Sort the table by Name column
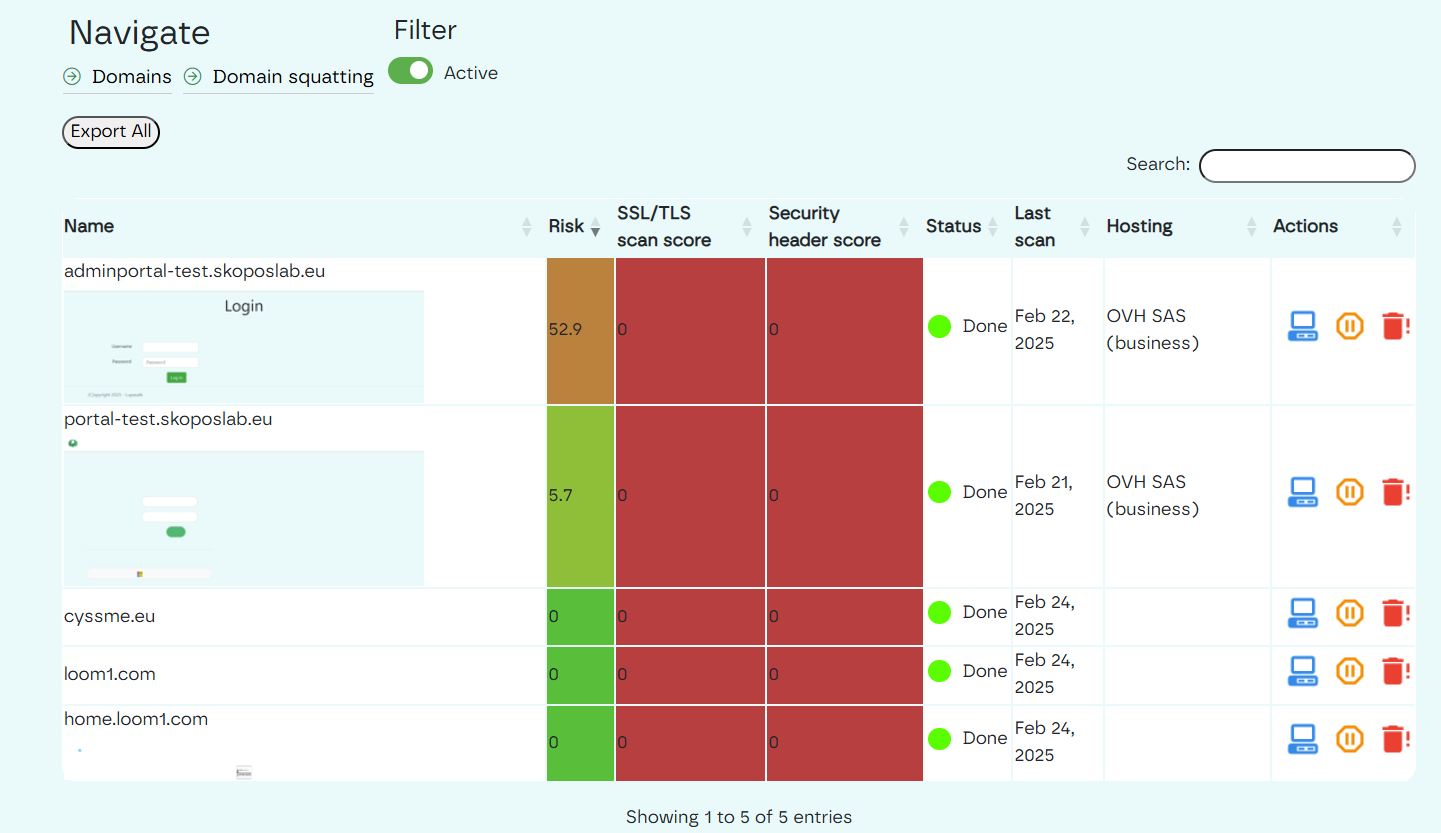 click(x=304, y=227)
